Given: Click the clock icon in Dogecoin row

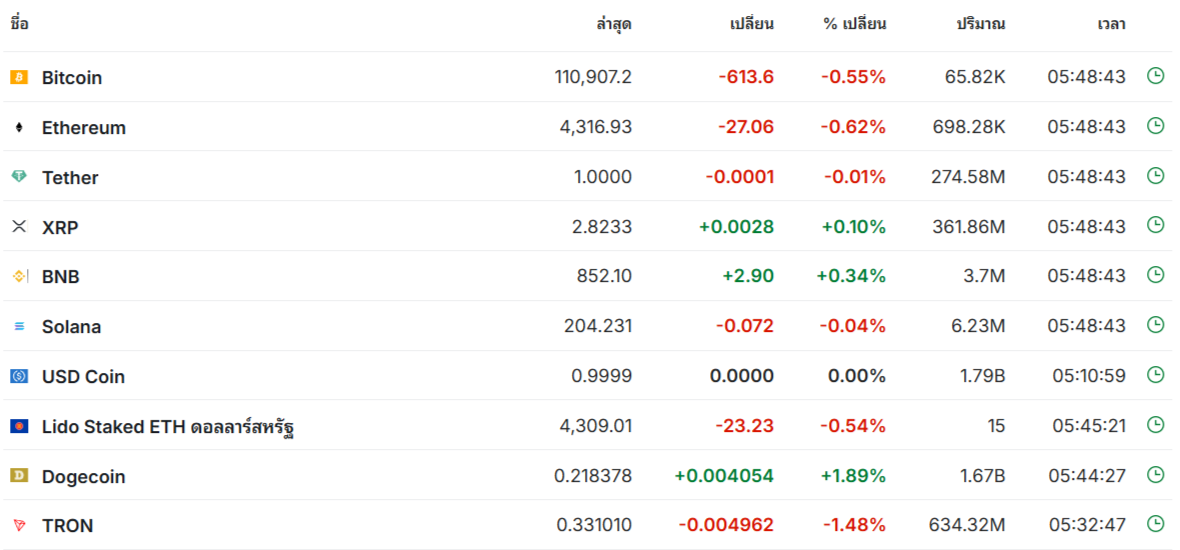Looking at the screenshot, I should 1155,475.
